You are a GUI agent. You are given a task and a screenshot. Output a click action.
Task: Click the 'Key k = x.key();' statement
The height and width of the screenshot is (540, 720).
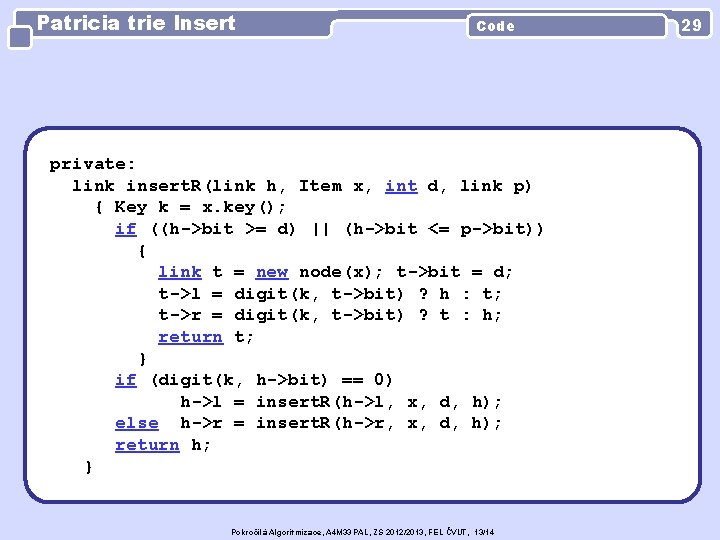pos(200,208)
